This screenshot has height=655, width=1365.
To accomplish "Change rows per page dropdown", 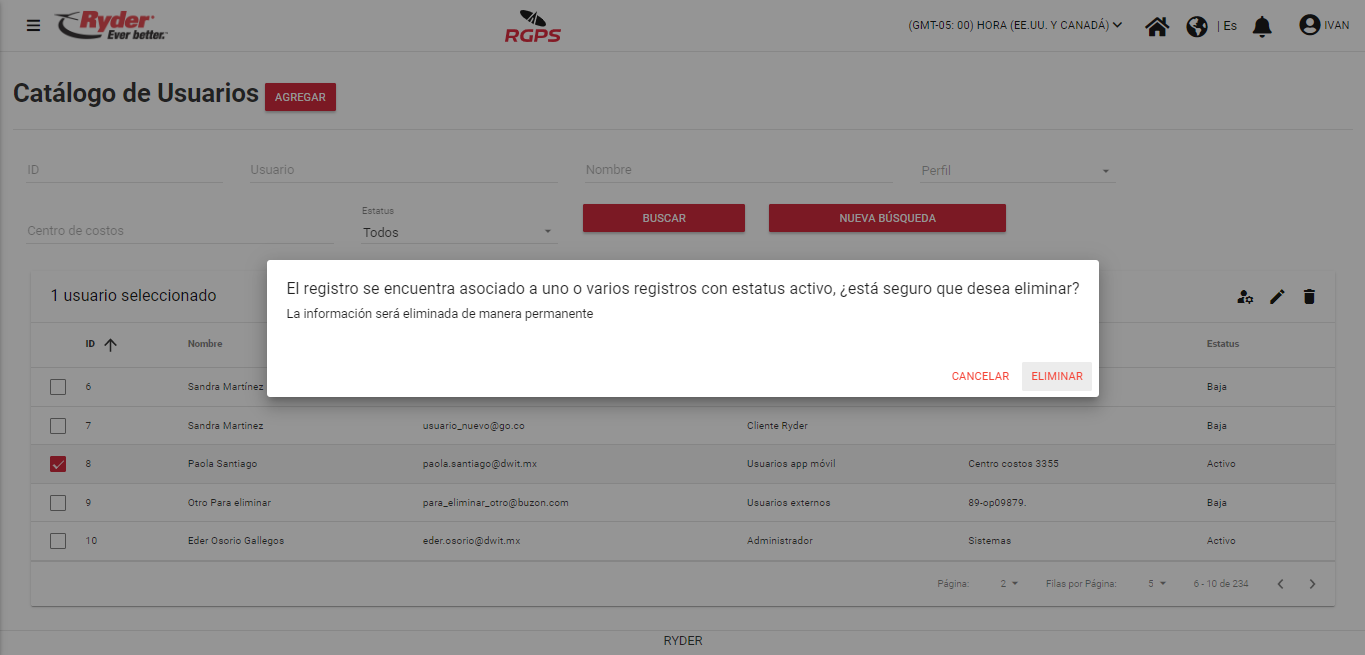I will pyautogui.click(x=1157, y=584).
